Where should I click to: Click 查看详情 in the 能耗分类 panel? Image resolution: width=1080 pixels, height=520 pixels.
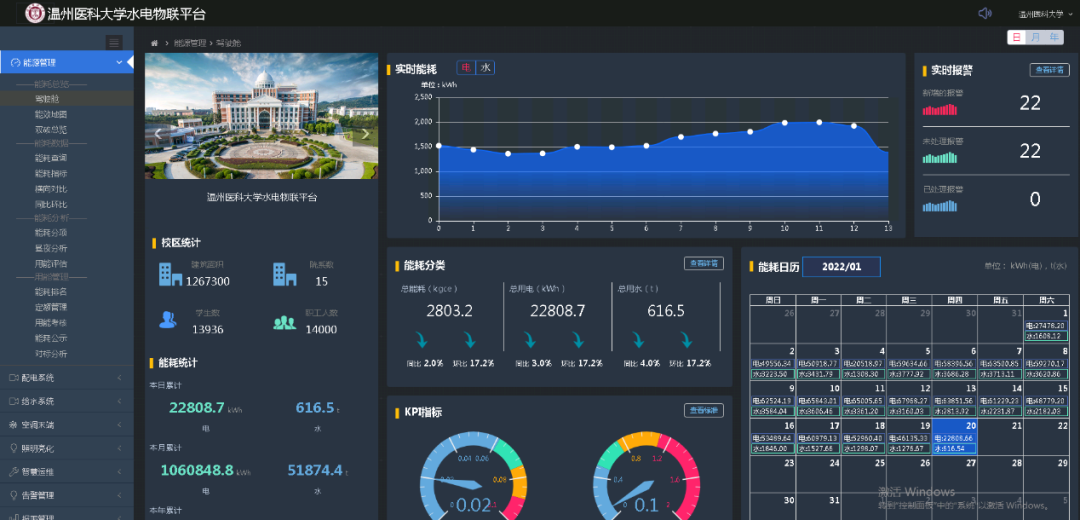(x=704, y=263)
